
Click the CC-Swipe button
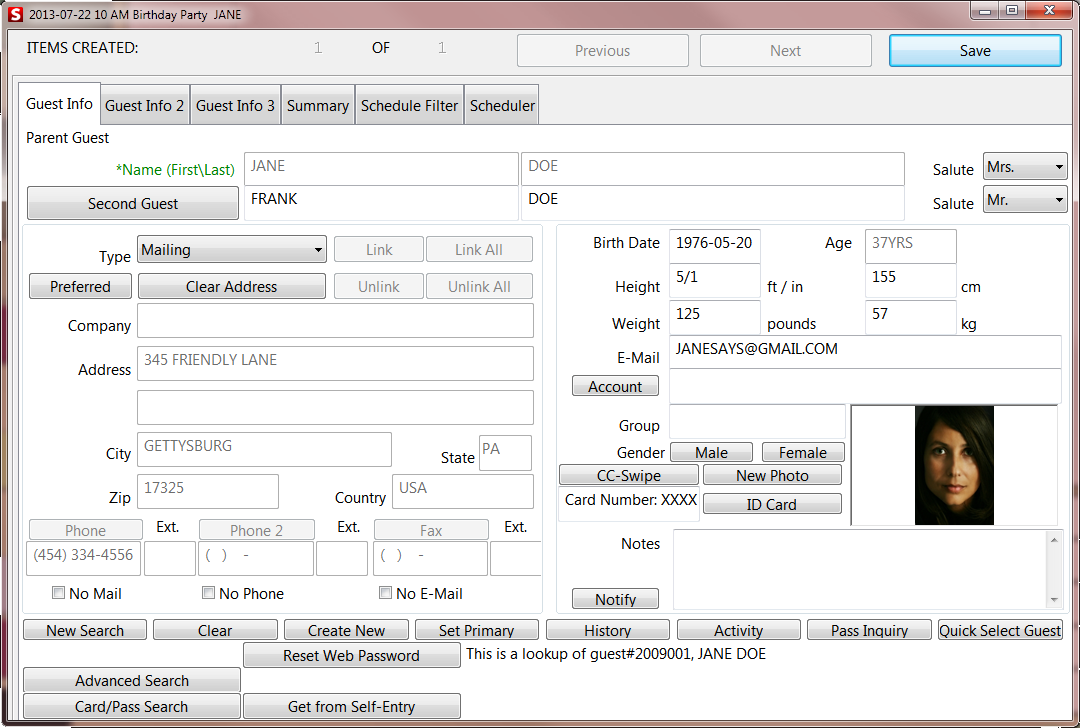[629, 475]
